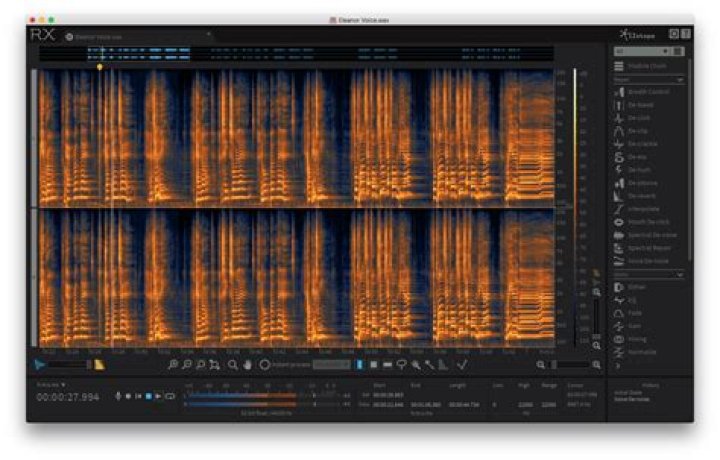Select the Time selection tool
This screenshot has height=460, width=720.
pyautogui.click(x=360, y=365)
